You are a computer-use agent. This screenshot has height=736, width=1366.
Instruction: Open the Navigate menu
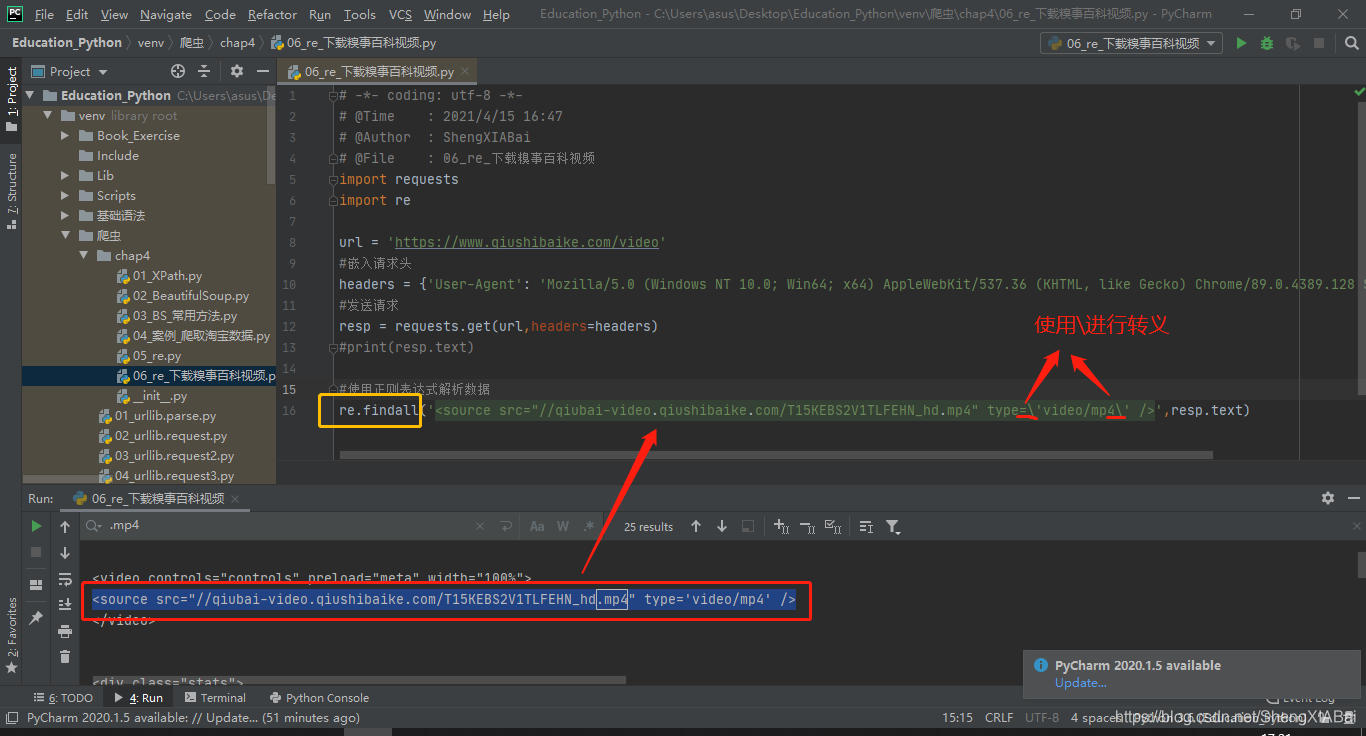click(166, 14)
